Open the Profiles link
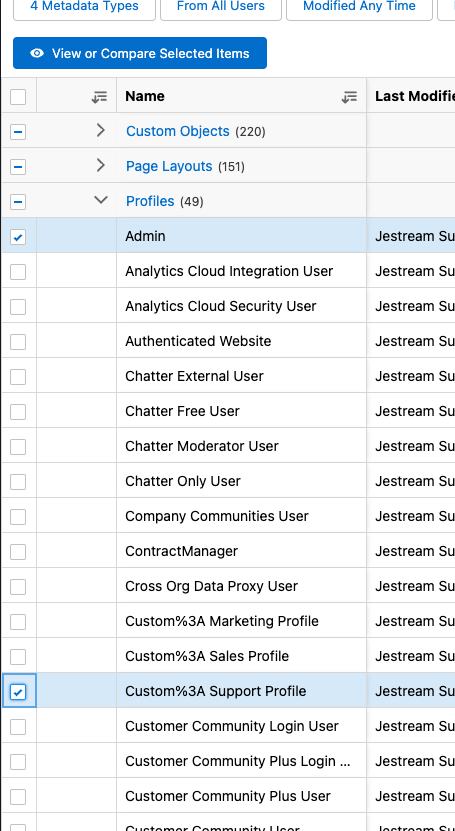This screenshot has width=455, height=831. click(x=150, y=201)
